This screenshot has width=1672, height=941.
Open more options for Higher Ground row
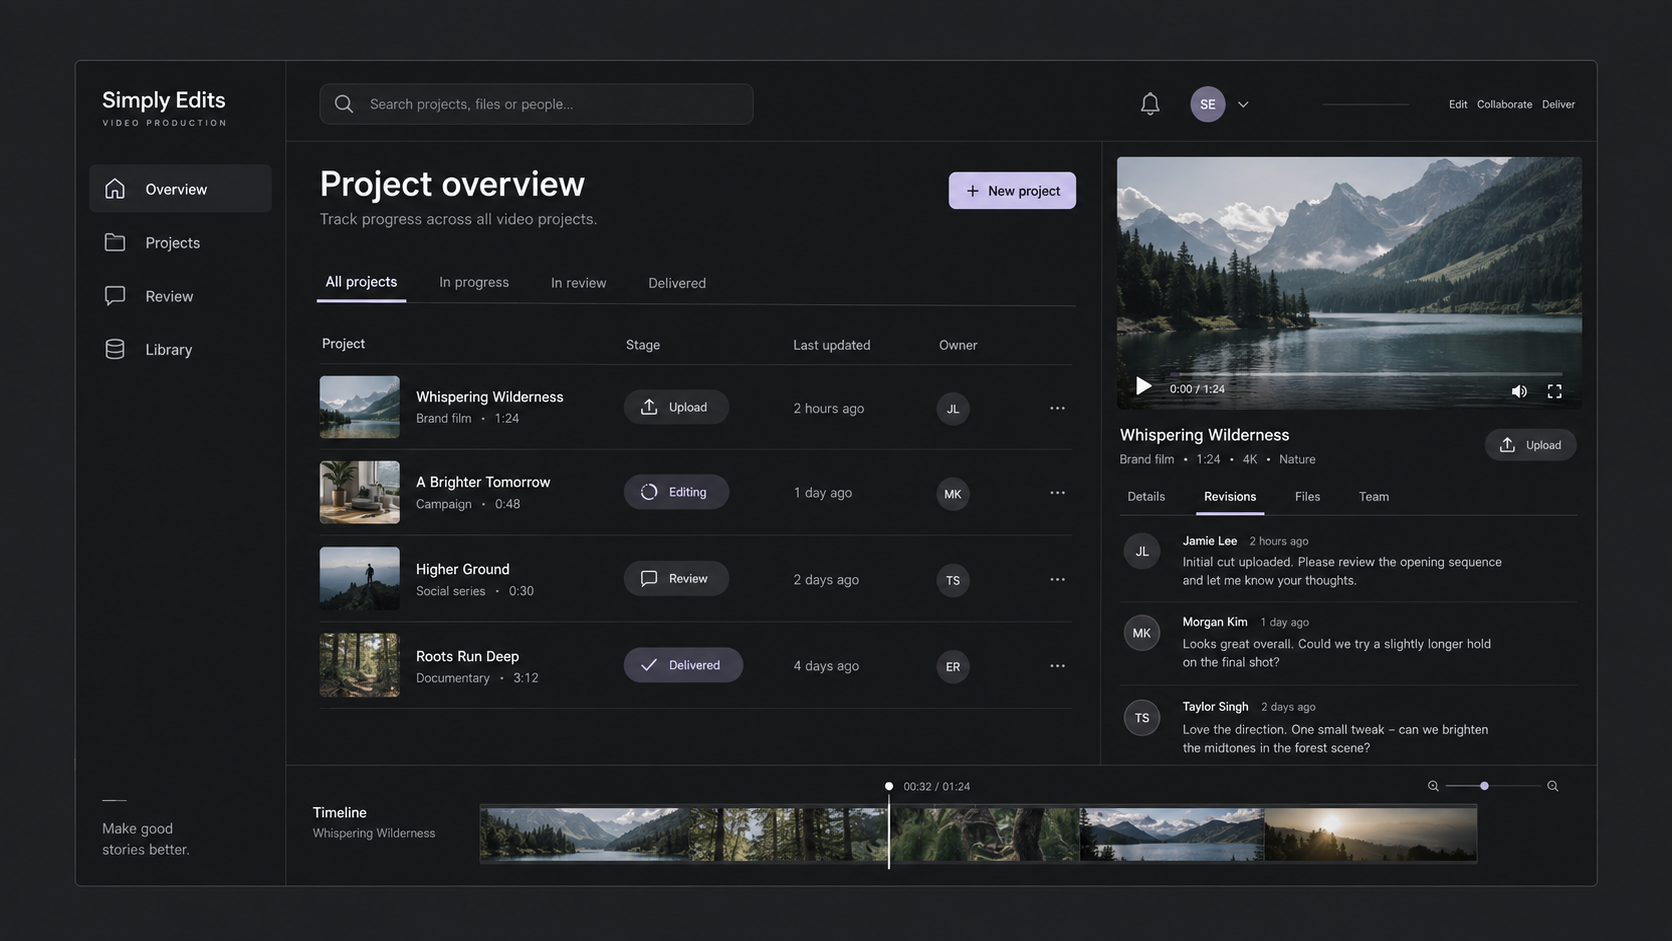(1057, 580)
